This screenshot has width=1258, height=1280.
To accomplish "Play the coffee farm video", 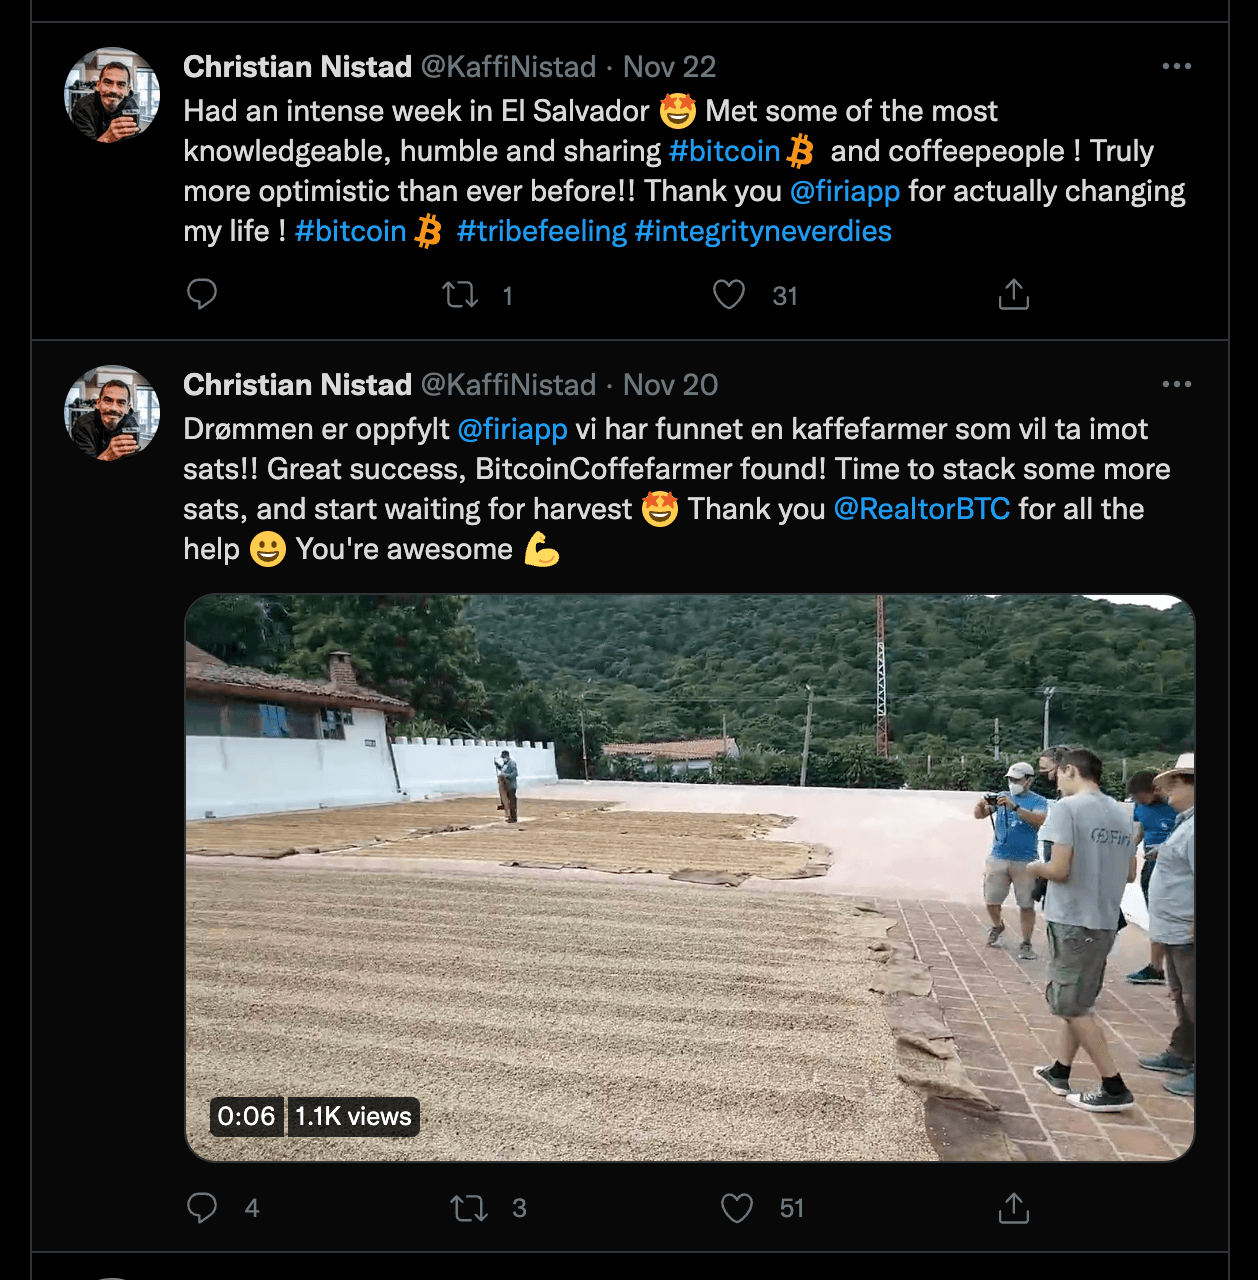I will pos(690,878).
